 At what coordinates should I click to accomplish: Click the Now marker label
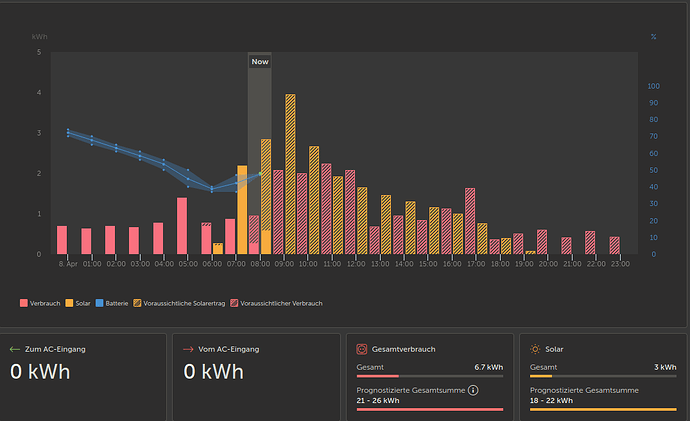(260, 62)
